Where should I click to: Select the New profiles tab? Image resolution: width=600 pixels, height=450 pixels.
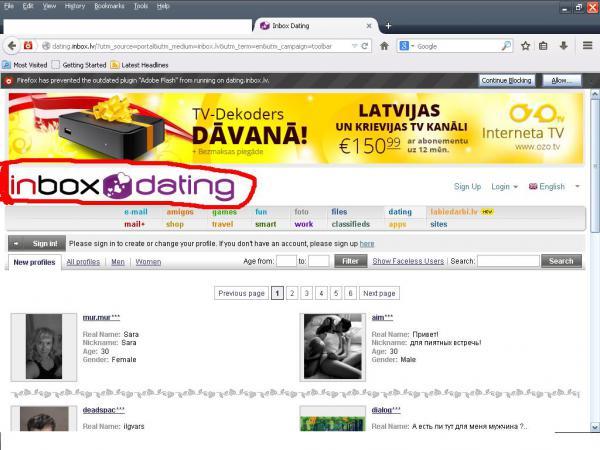[x=34, y=262]
